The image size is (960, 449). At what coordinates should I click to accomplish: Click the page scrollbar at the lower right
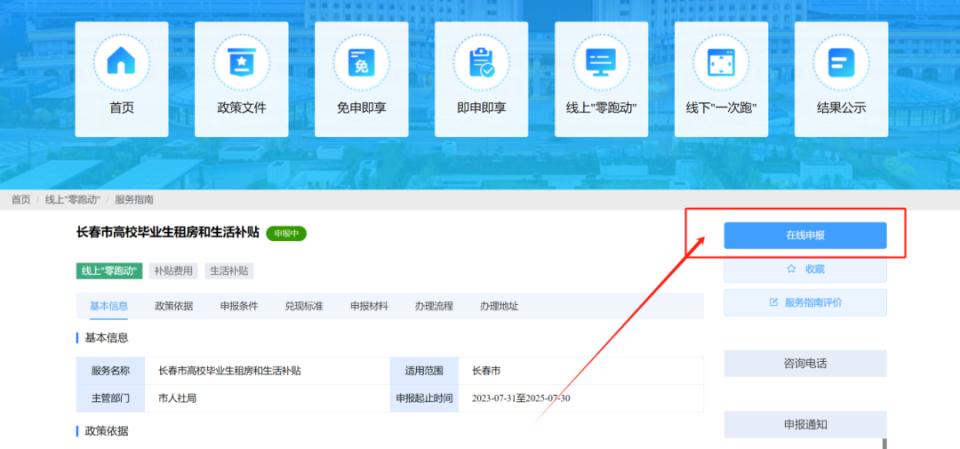tap(884, 443)
